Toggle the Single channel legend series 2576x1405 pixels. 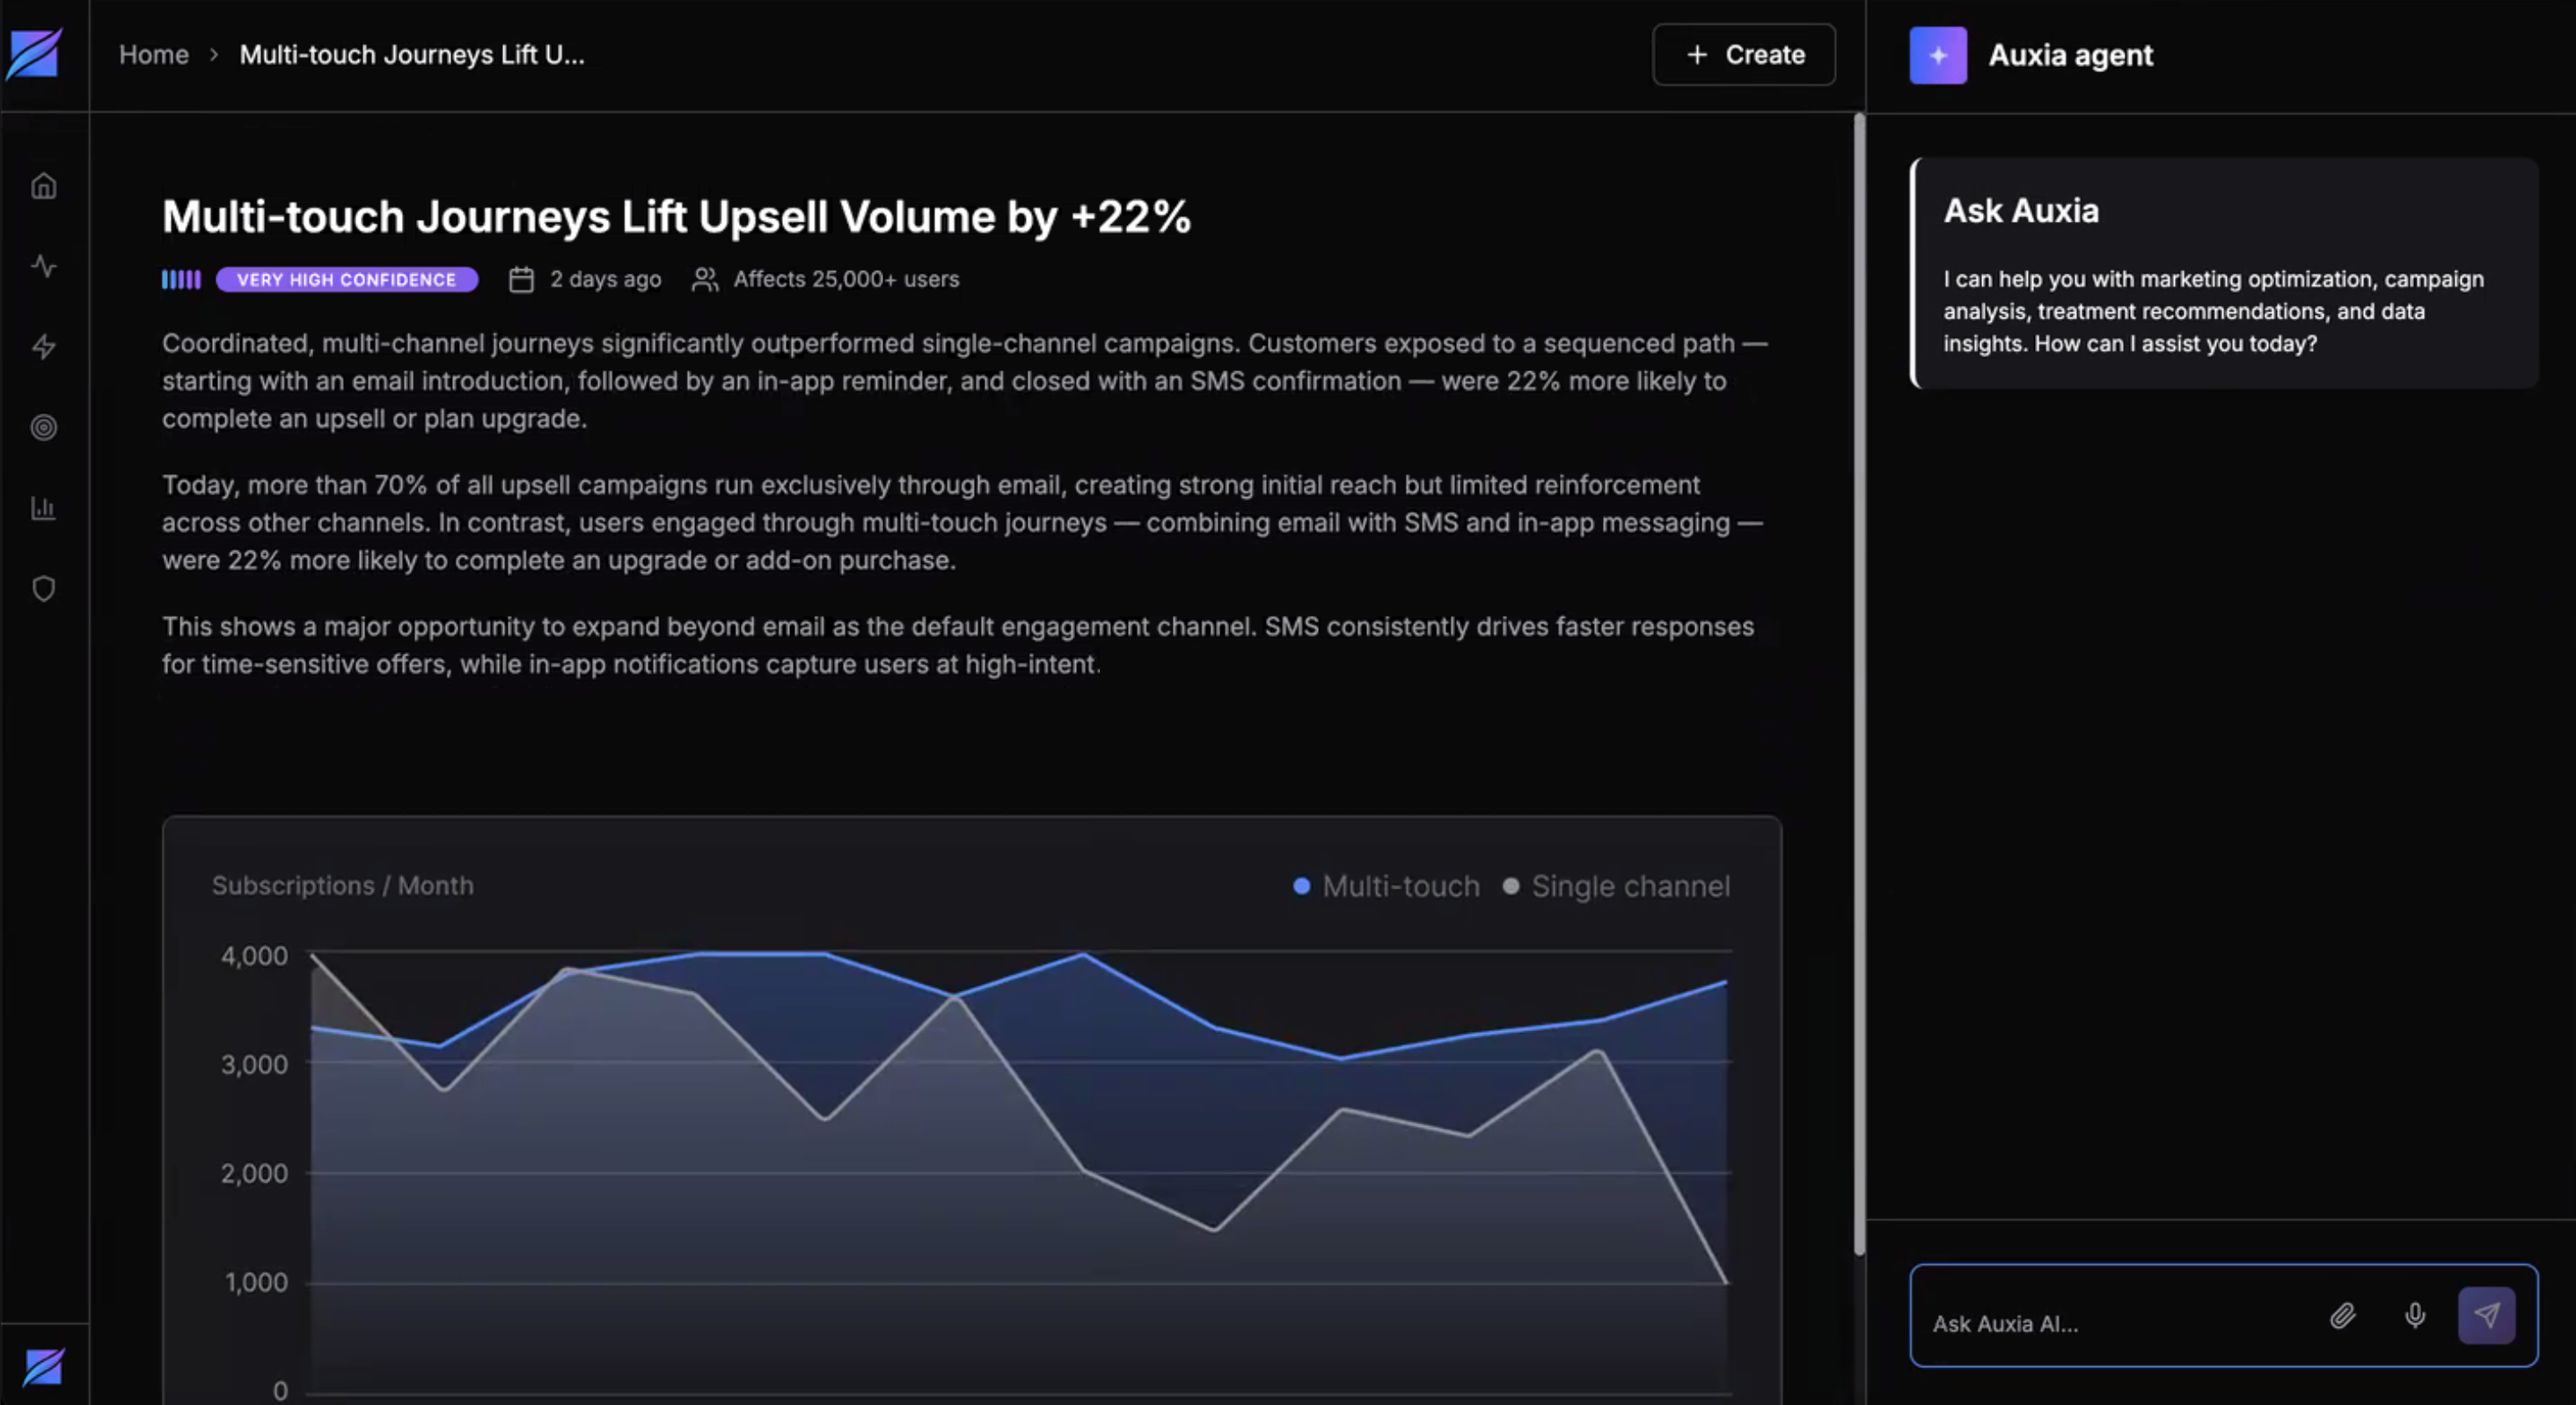1616,886
